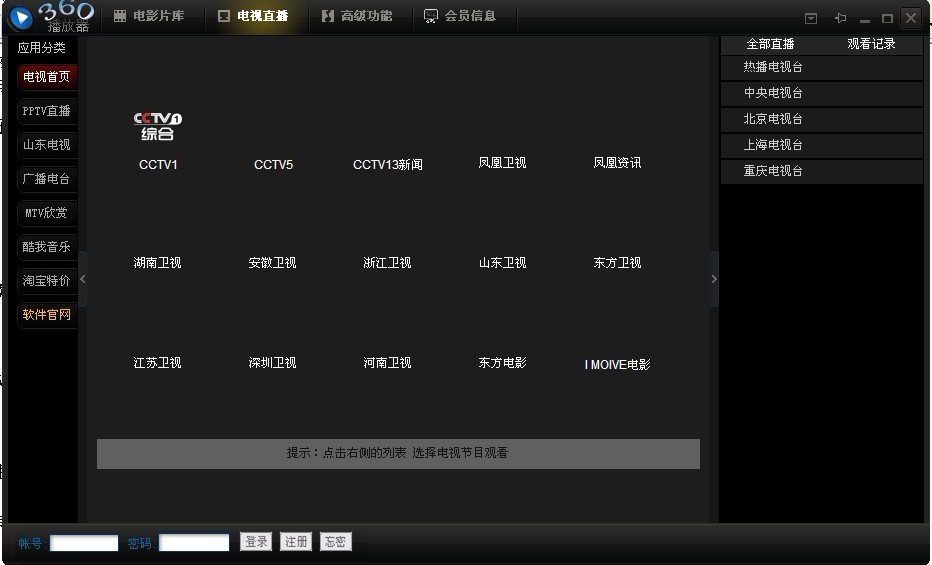Select the 东方电影 channel
Viewport: 932px width, 565px height.
502,362
